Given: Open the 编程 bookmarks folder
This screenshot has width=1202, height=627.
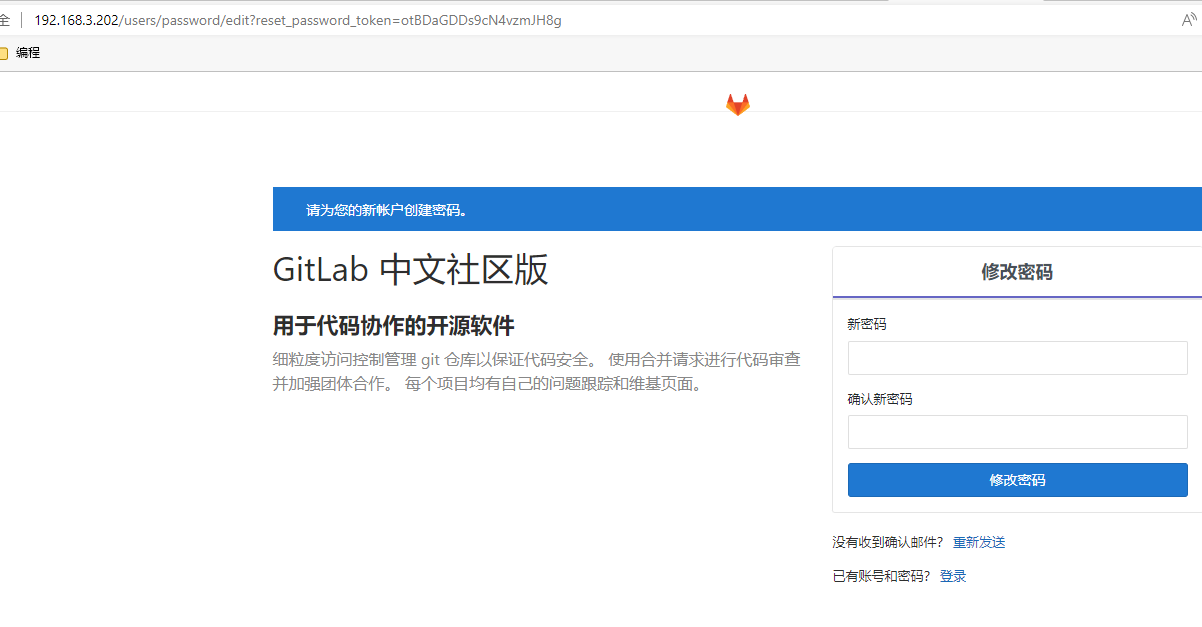Looking at the screenshot, I should click(20, 53).
